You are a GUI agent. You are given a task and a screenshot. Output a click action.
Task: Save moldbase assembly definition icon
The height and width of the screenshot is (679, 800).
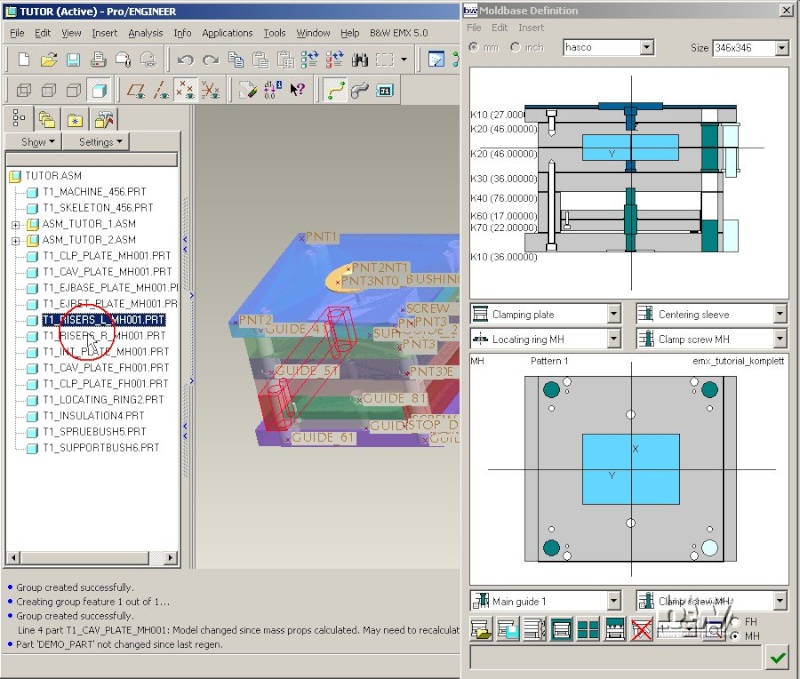tap(508, 629)
